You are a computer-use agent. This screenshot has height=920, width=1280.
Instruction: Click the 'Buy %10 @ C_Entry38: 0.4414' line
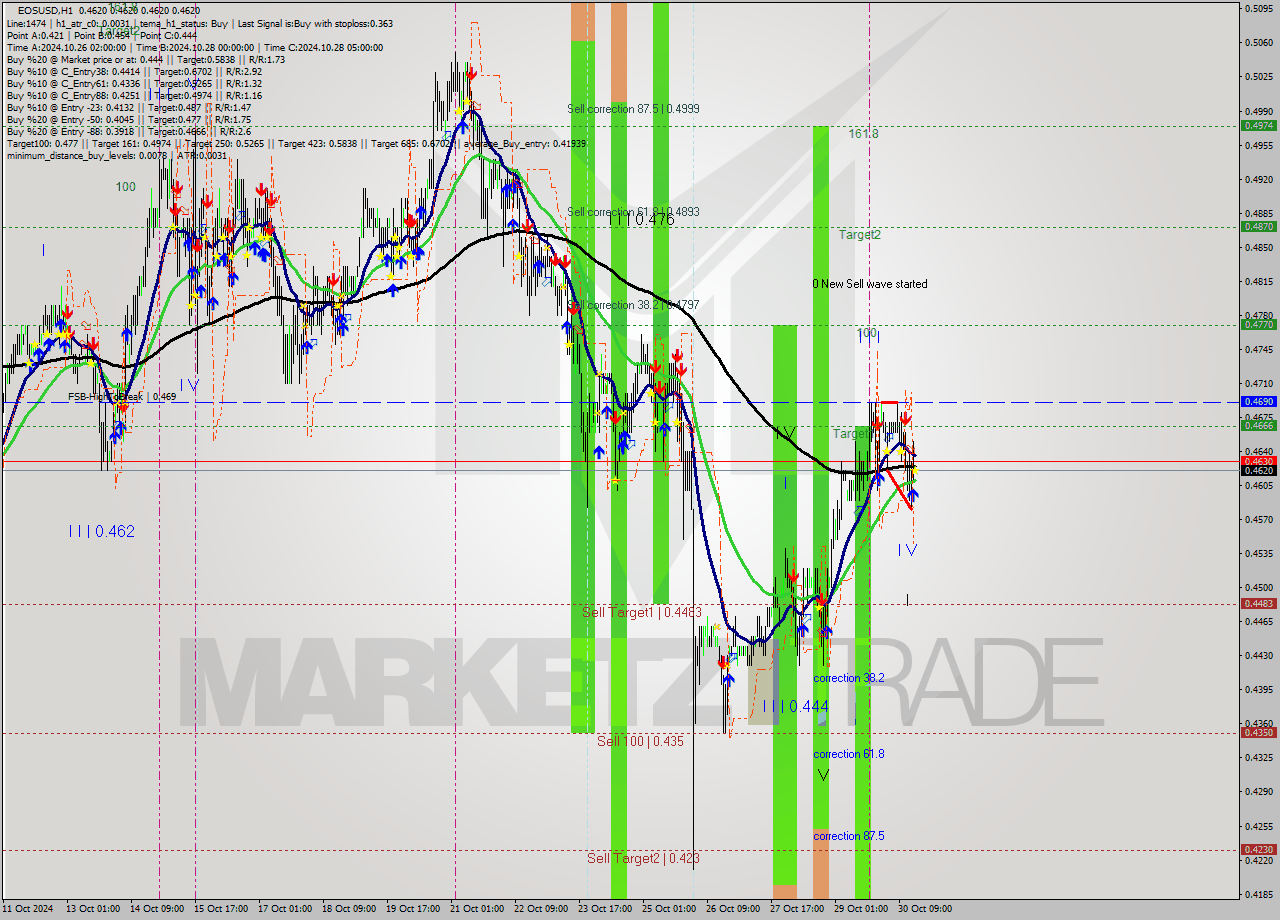[x=134, y=72]
